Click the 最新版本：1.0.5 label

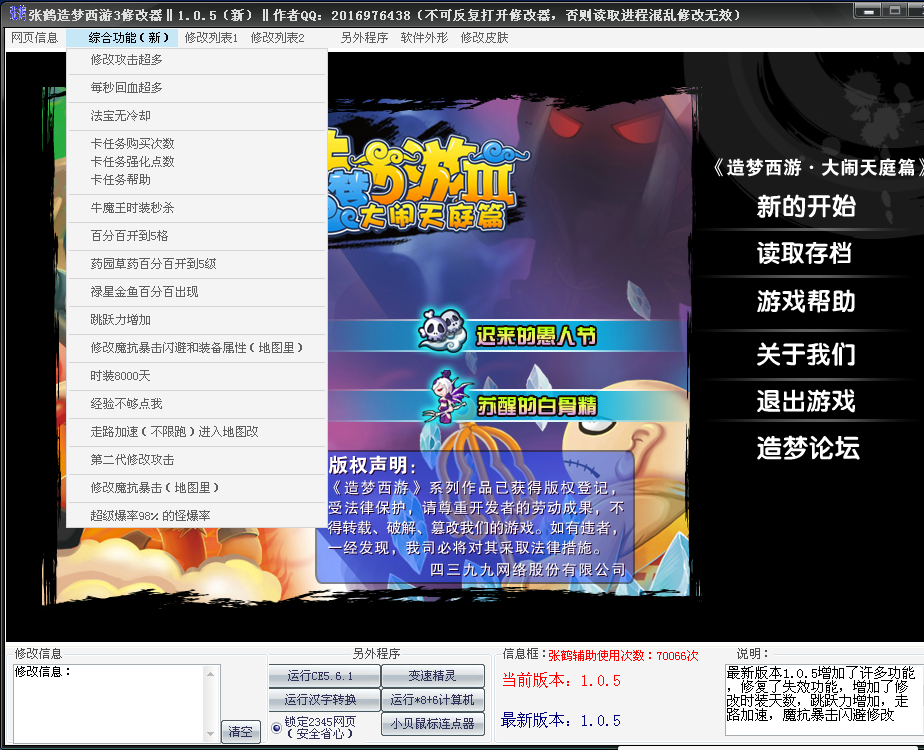tap(560, 721)
